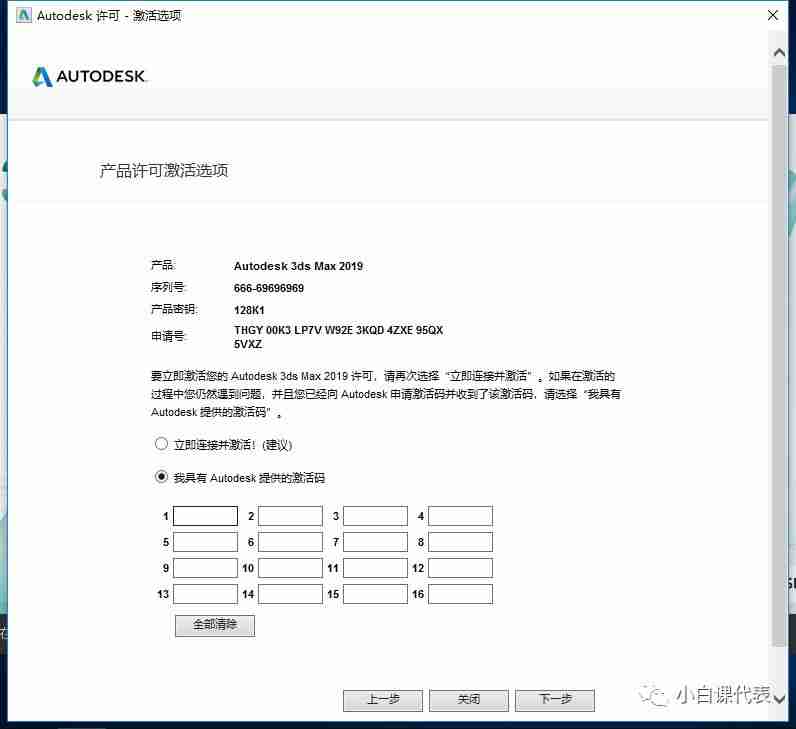Click the vertical scrollbar thumb
The width and height of the screenshot is (796, 729).
pos(779,355)
